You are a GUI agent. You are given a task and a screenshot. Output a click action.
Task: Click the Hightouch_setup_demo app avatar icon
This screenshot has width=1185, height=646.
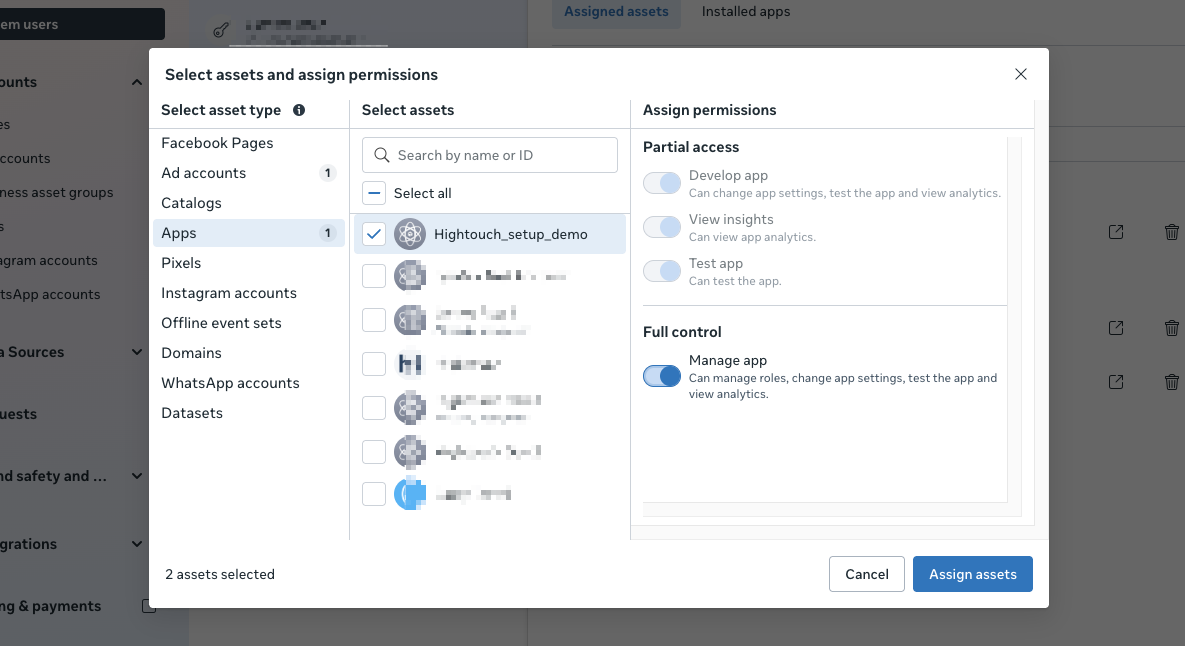[x=409, y=234]
